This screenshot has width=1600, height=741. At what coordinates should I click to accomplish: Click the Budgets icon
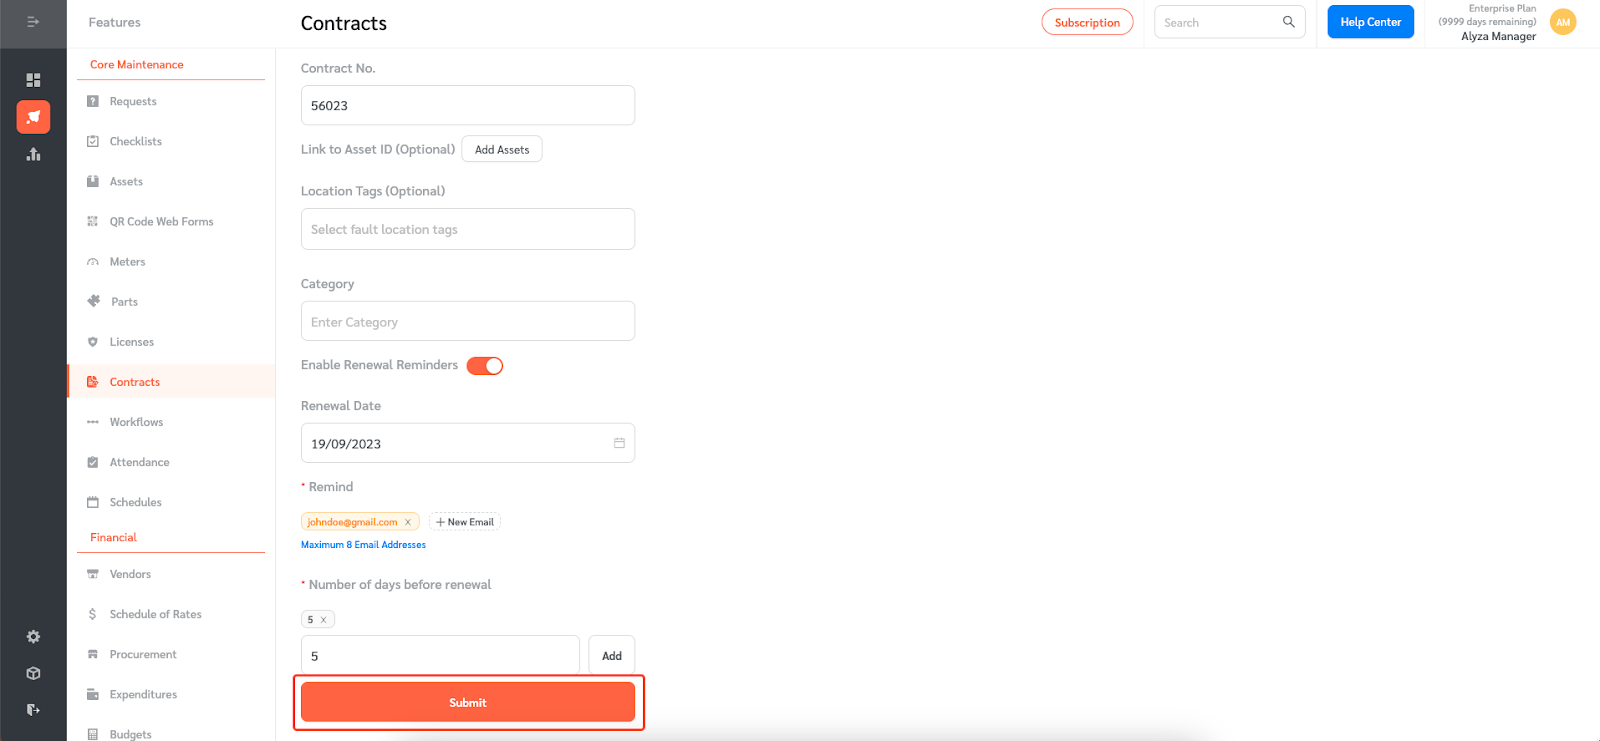coord(93,734)
